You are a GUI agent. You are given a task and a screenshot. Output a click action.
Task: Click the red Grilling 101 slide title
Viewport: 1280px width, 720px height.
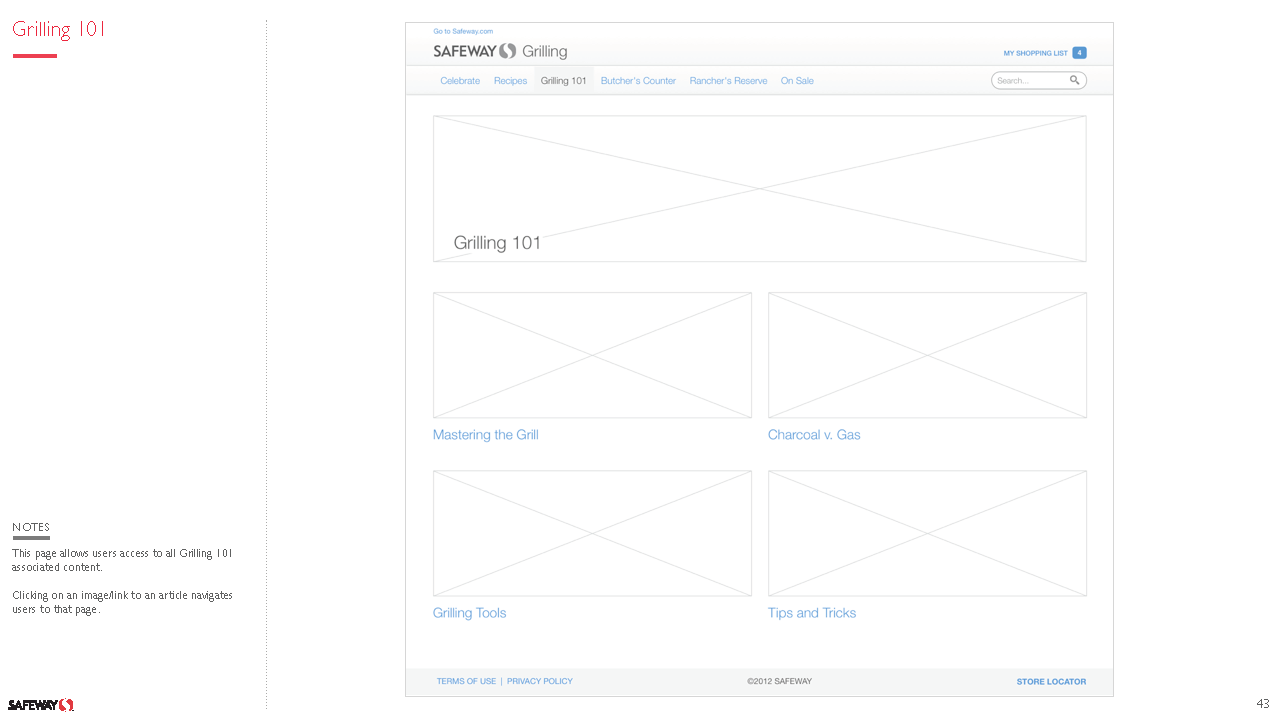(59, 29)
